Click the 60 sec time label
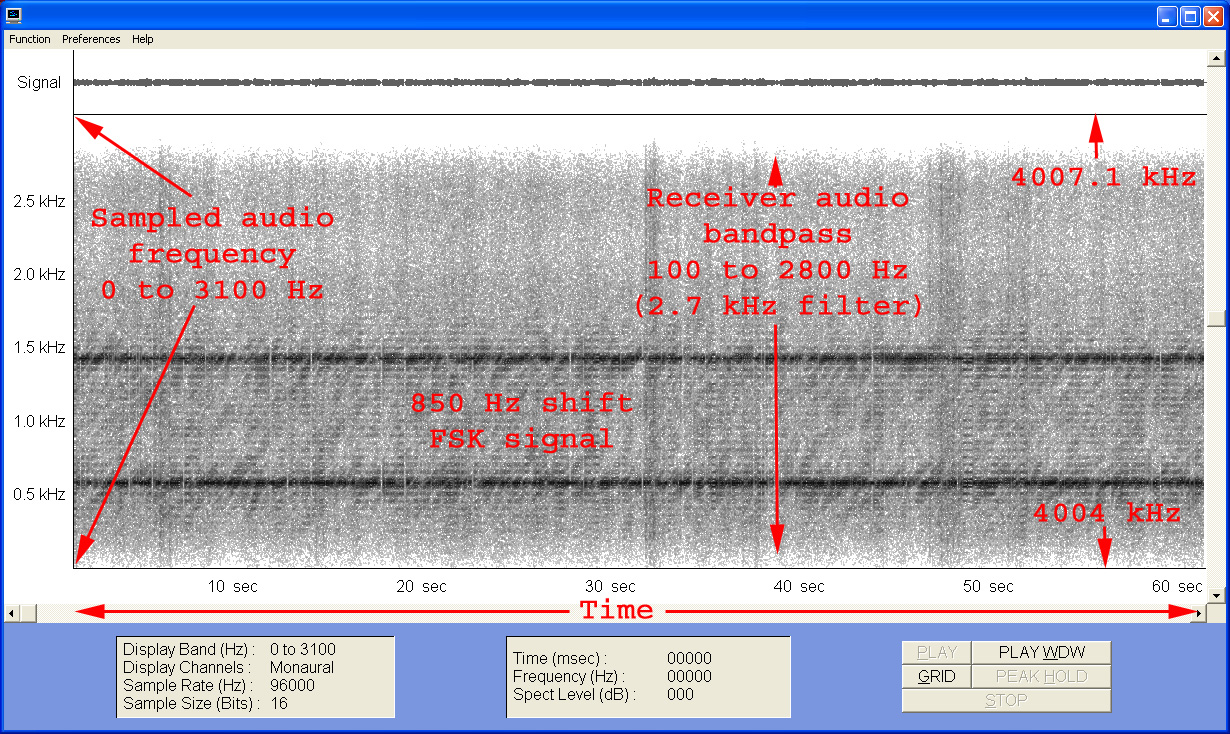Viewport: 1230px width, 734px height. click(1177, 587)
